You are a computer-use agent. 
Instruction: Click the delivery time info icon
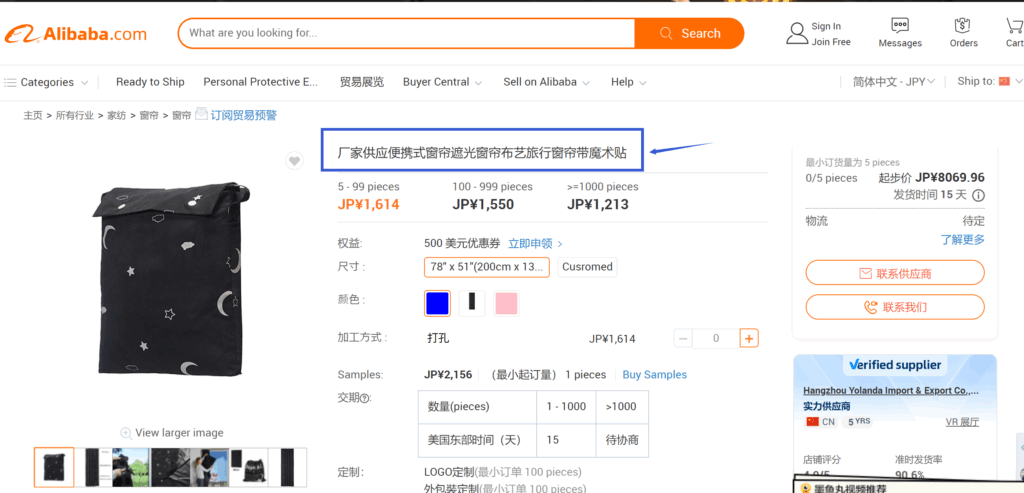tap(978, 195)
